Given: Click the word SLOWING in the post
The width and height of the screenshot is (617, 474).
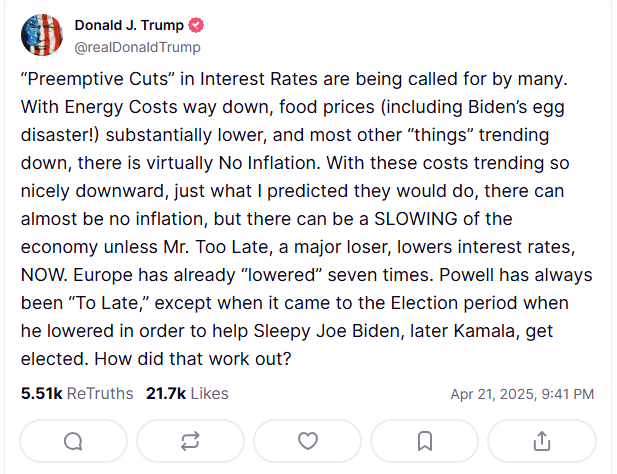Looking at the screenshot, I should click(x=416, y=219).
